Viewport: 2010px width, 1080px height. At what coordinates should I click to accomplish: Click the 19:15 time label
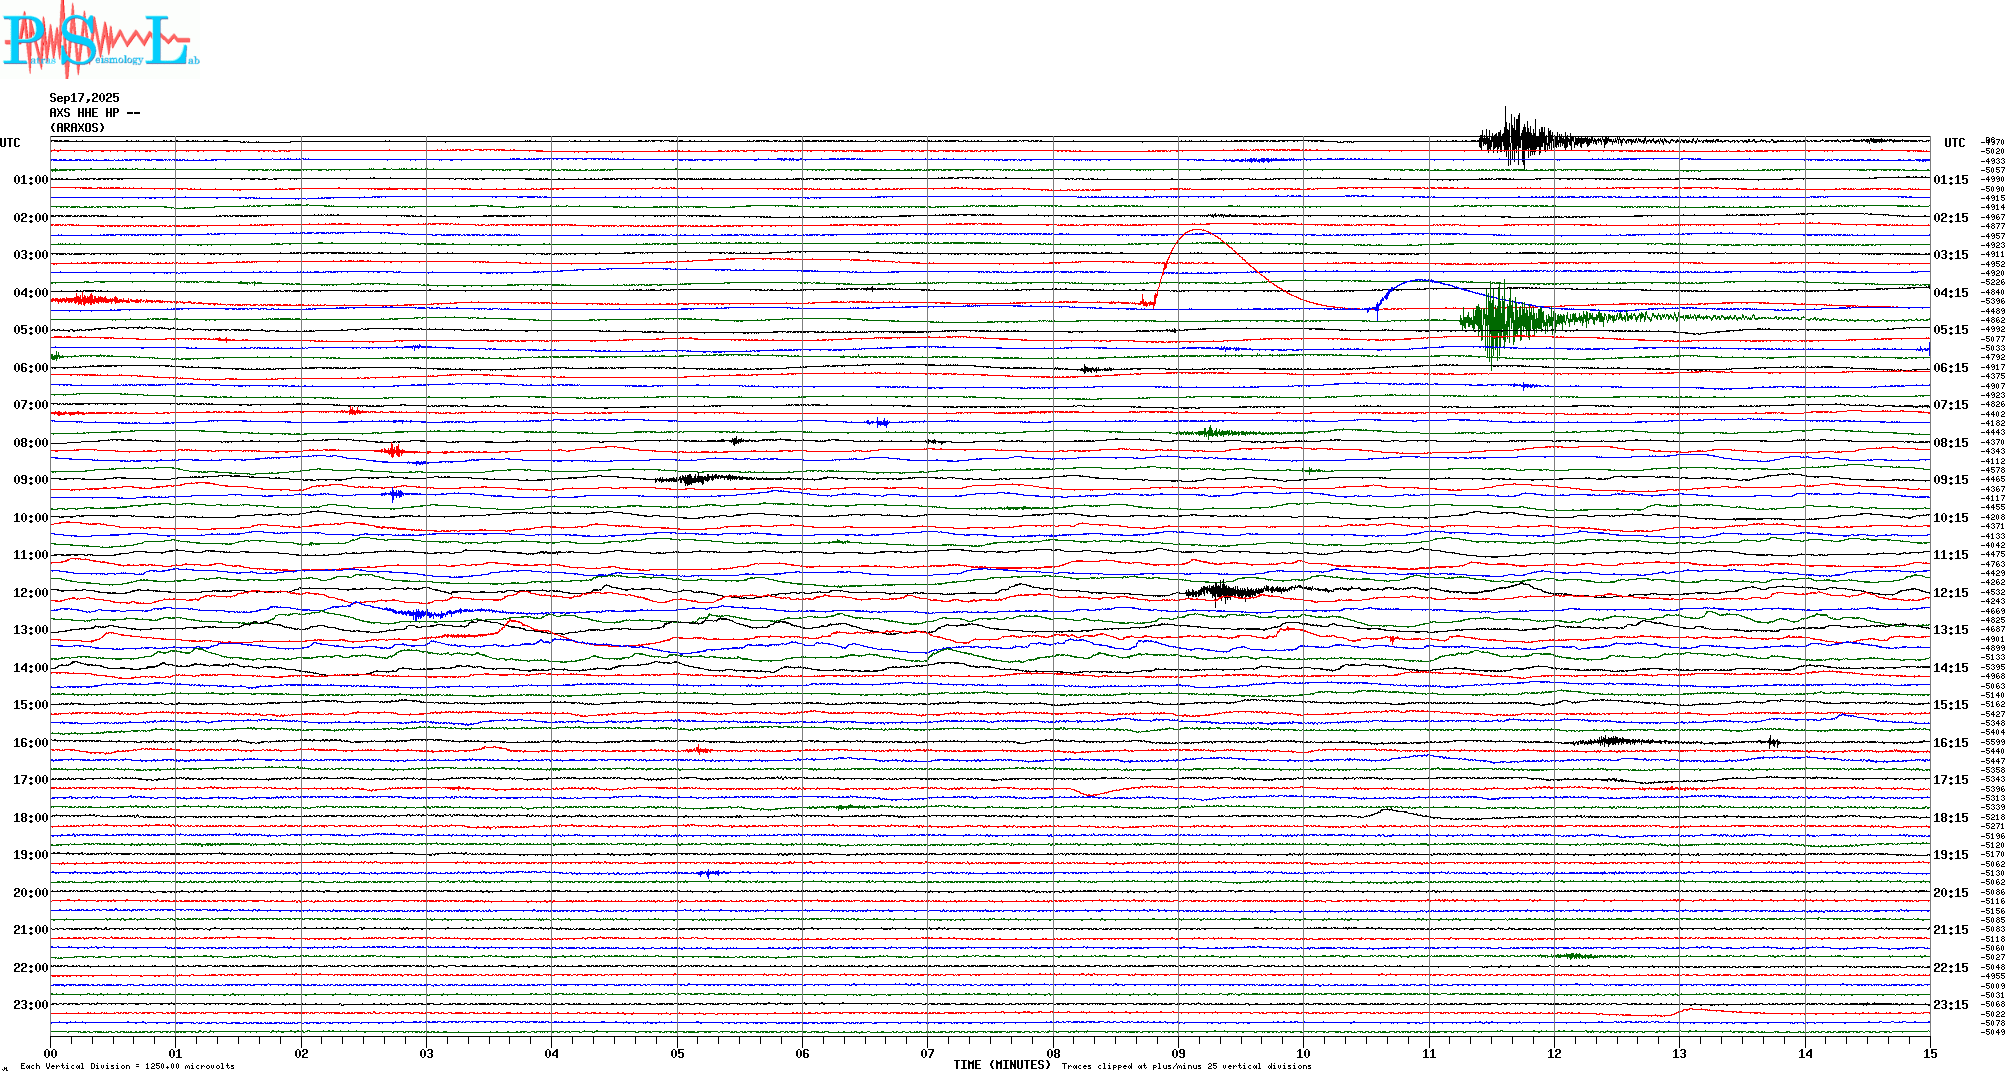[1951, 855]
